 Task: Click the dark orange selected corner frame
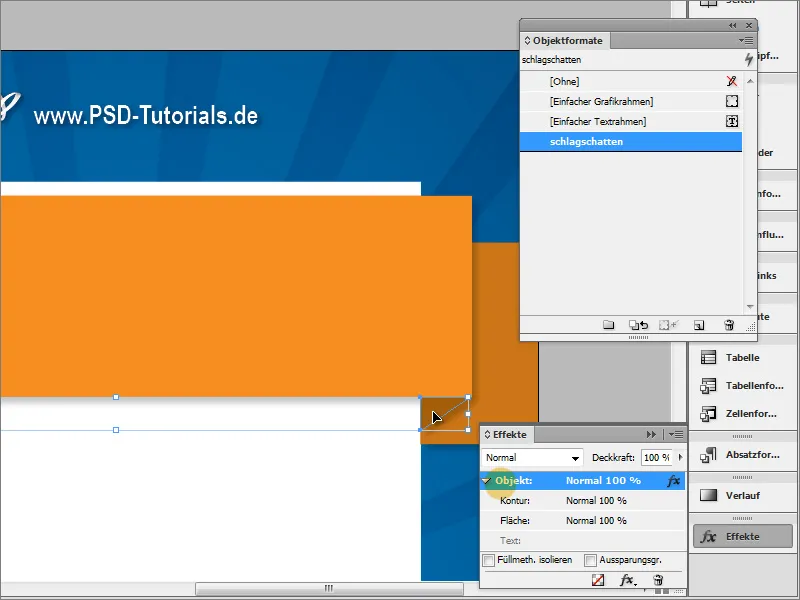point(444,413)
